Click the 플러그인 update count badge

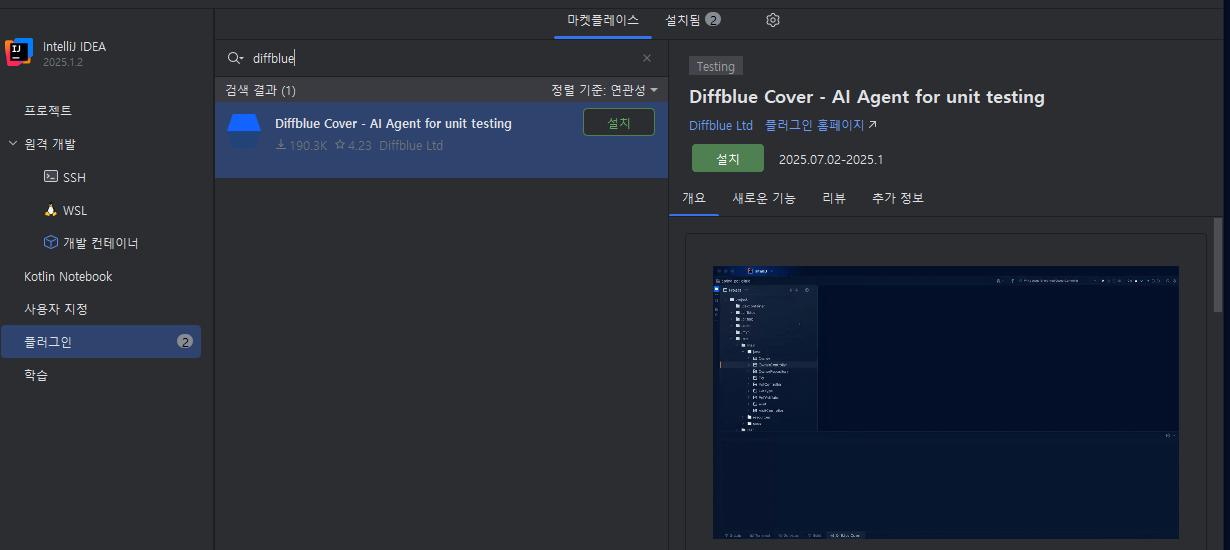[x=185, y=342]
